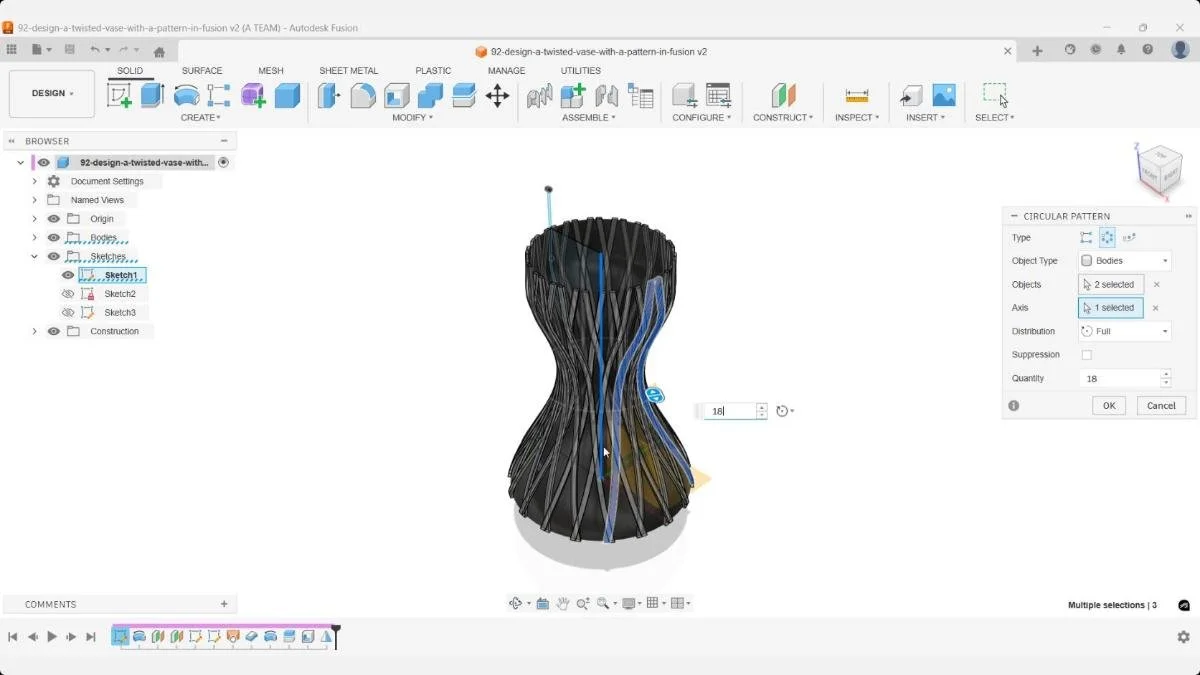
Task: Select the Zoom tool
Action: click(583, 602)
